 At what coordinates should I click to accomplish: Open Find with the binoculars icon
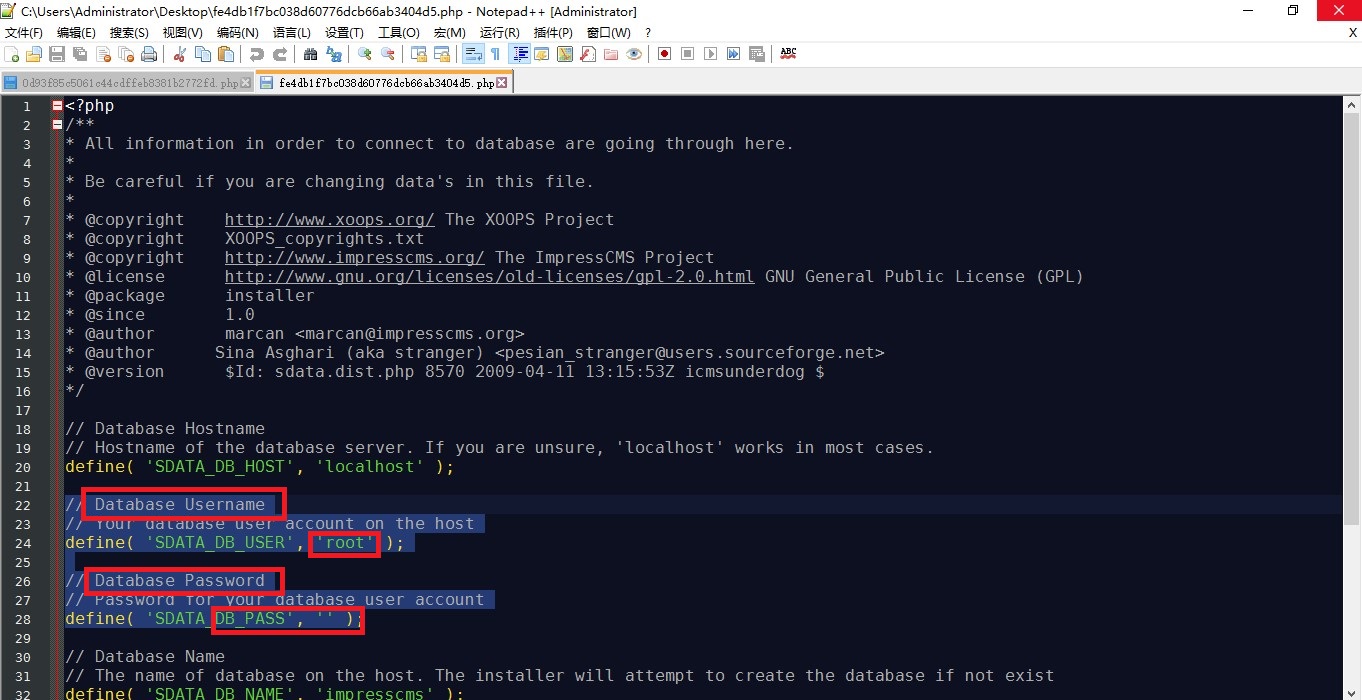tap(310, 54)
